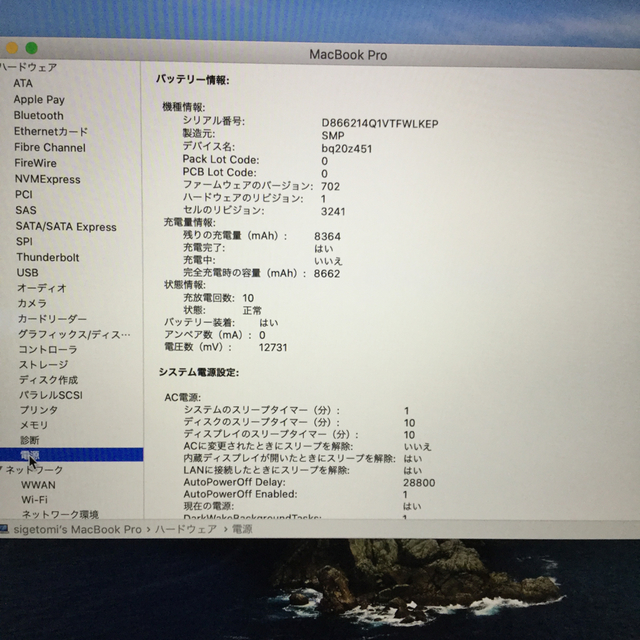Choose the Thunderbolt sidebar item
This screenshot has width=640, height=640.
point(48,258)
